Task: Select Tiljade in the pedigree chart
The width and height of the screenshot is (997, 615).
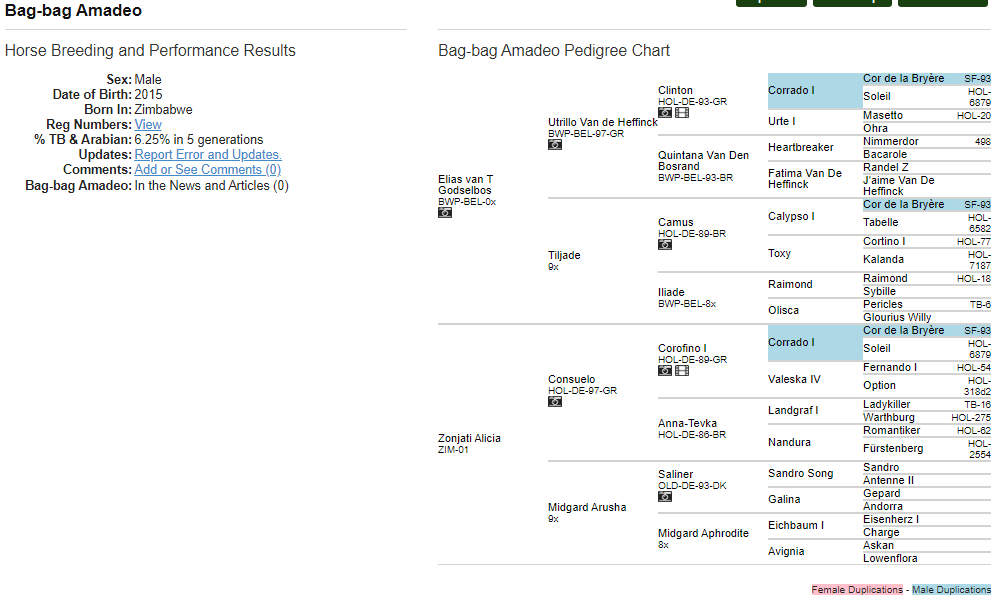Action: tap(564, 255)
